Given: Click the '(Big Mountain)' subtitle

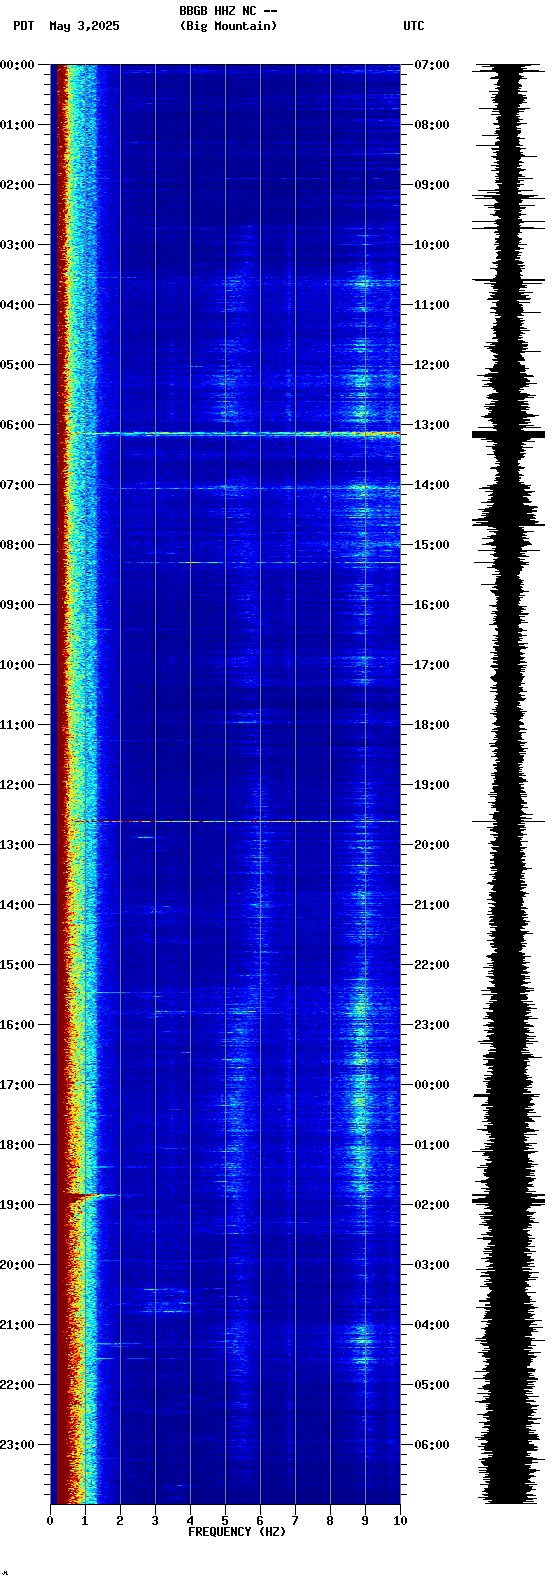Looking at the screenshot, I should (x=228, y=26).
